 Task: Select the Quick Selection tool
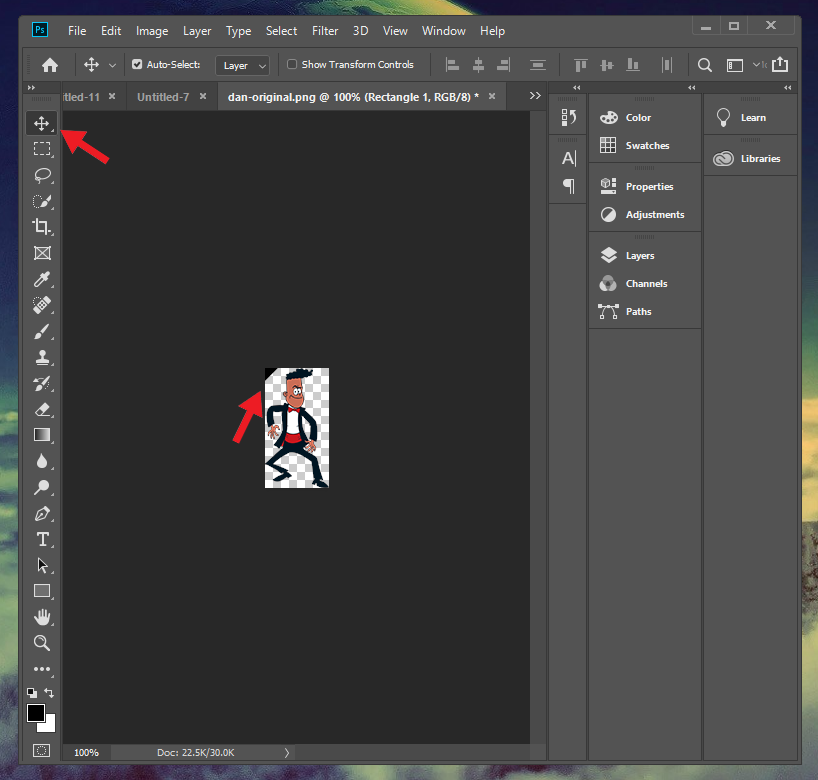click(x=42, y=201)
